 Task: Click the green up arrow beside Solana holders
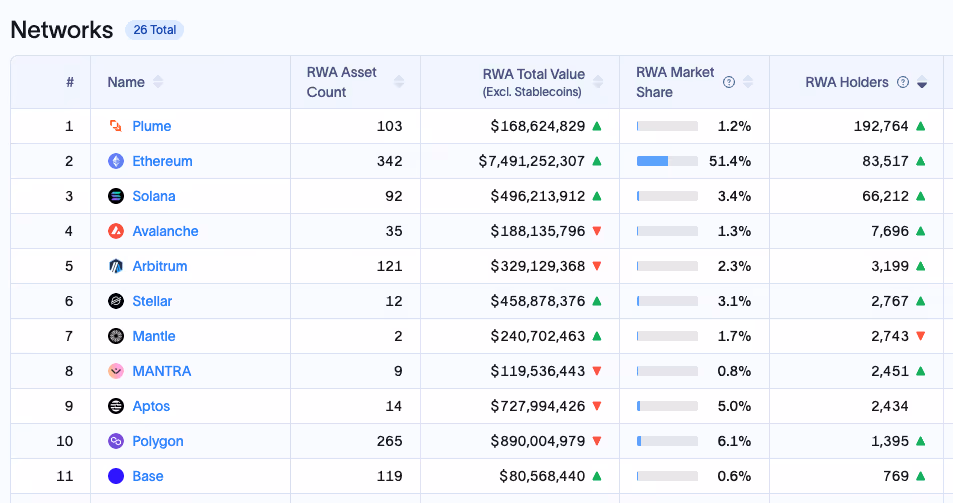click(921, 196)
